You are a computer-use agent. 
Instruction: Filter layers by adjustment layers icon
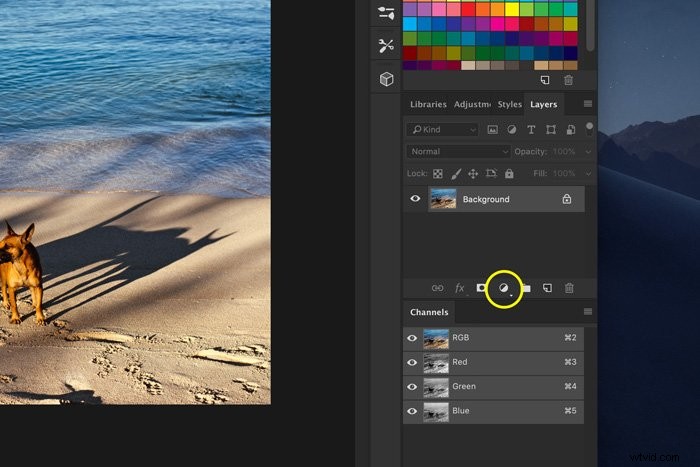tap(512, 129)
